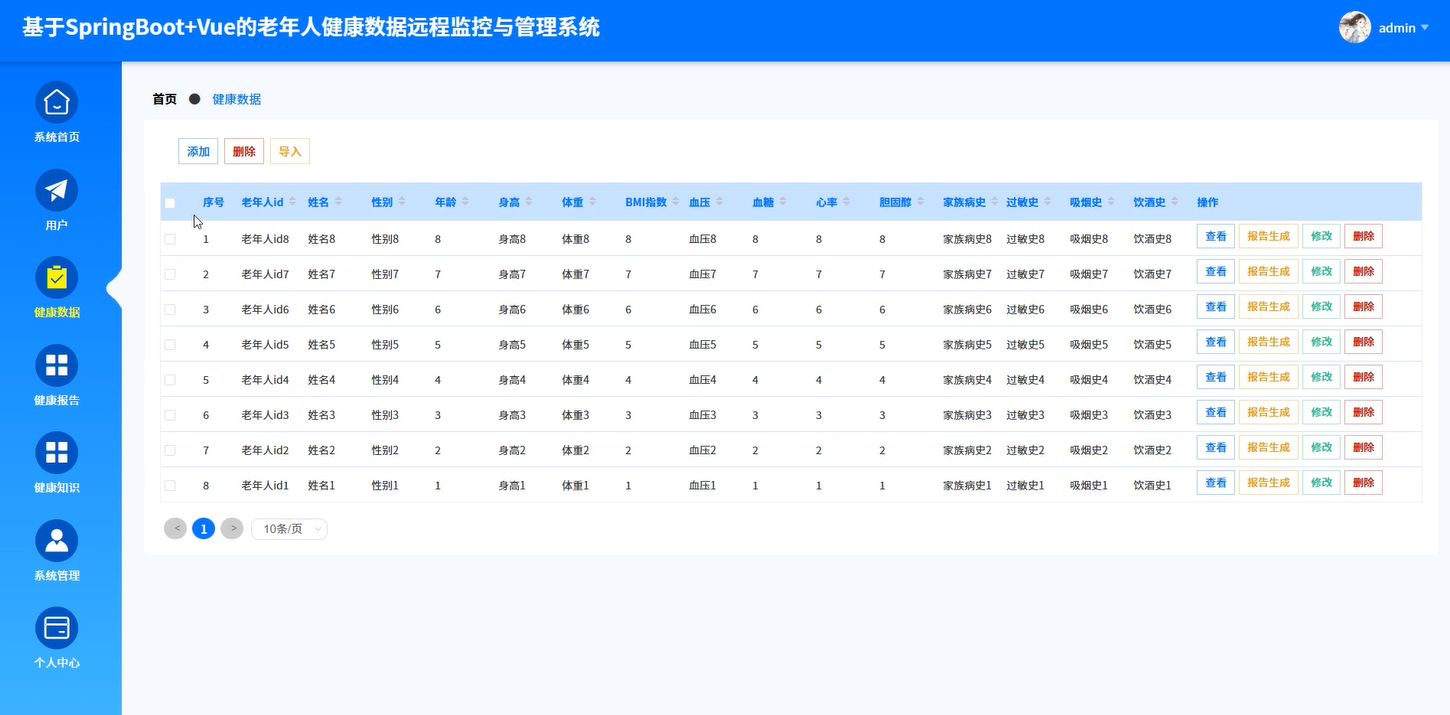Click the 序号 column header
Viewport: 1450px width, 715px height.
pyautogui.click(x=213, y=202)
